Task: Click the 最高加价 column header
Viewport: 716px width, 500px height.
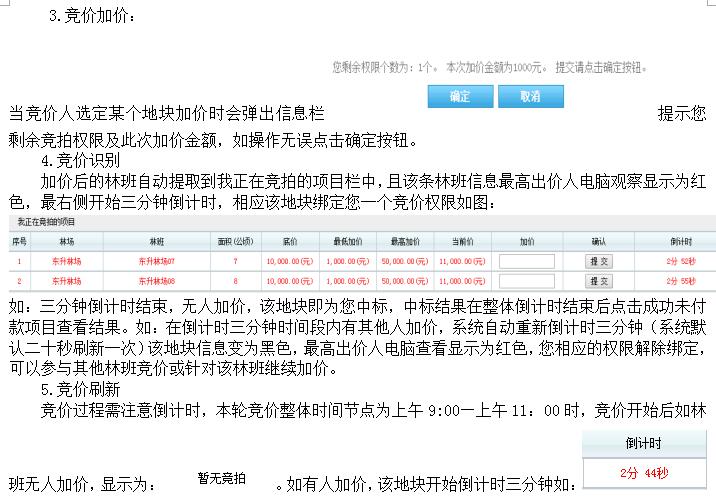Action: click(404, 241)
